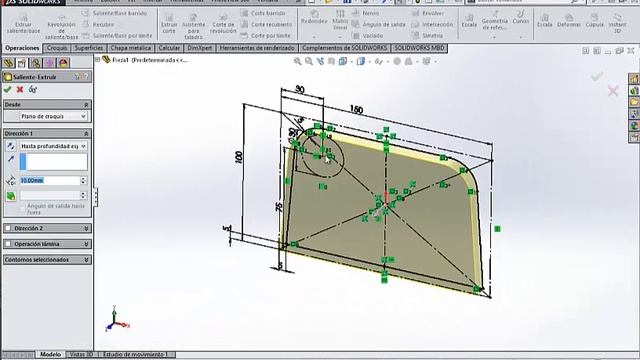Select the Deformar tool
The height and width of the screenshot is (360, 640).
pos(569,20)
